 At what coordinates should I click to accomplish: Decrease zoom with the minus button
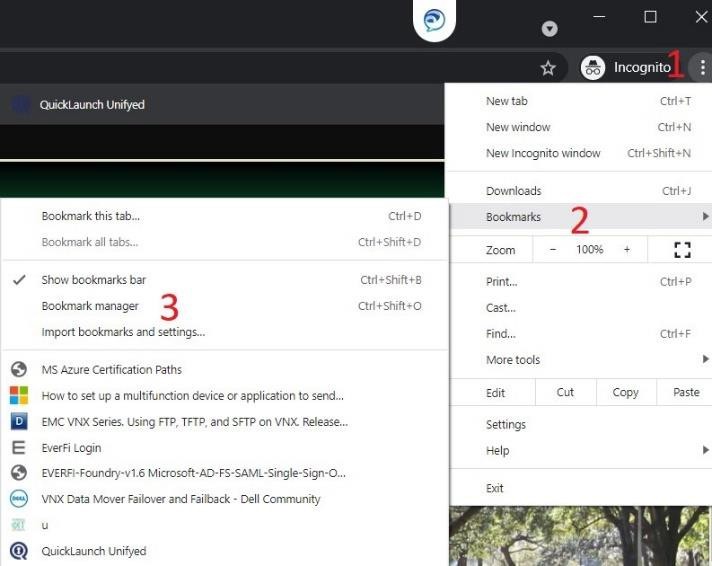coord(553,249)
